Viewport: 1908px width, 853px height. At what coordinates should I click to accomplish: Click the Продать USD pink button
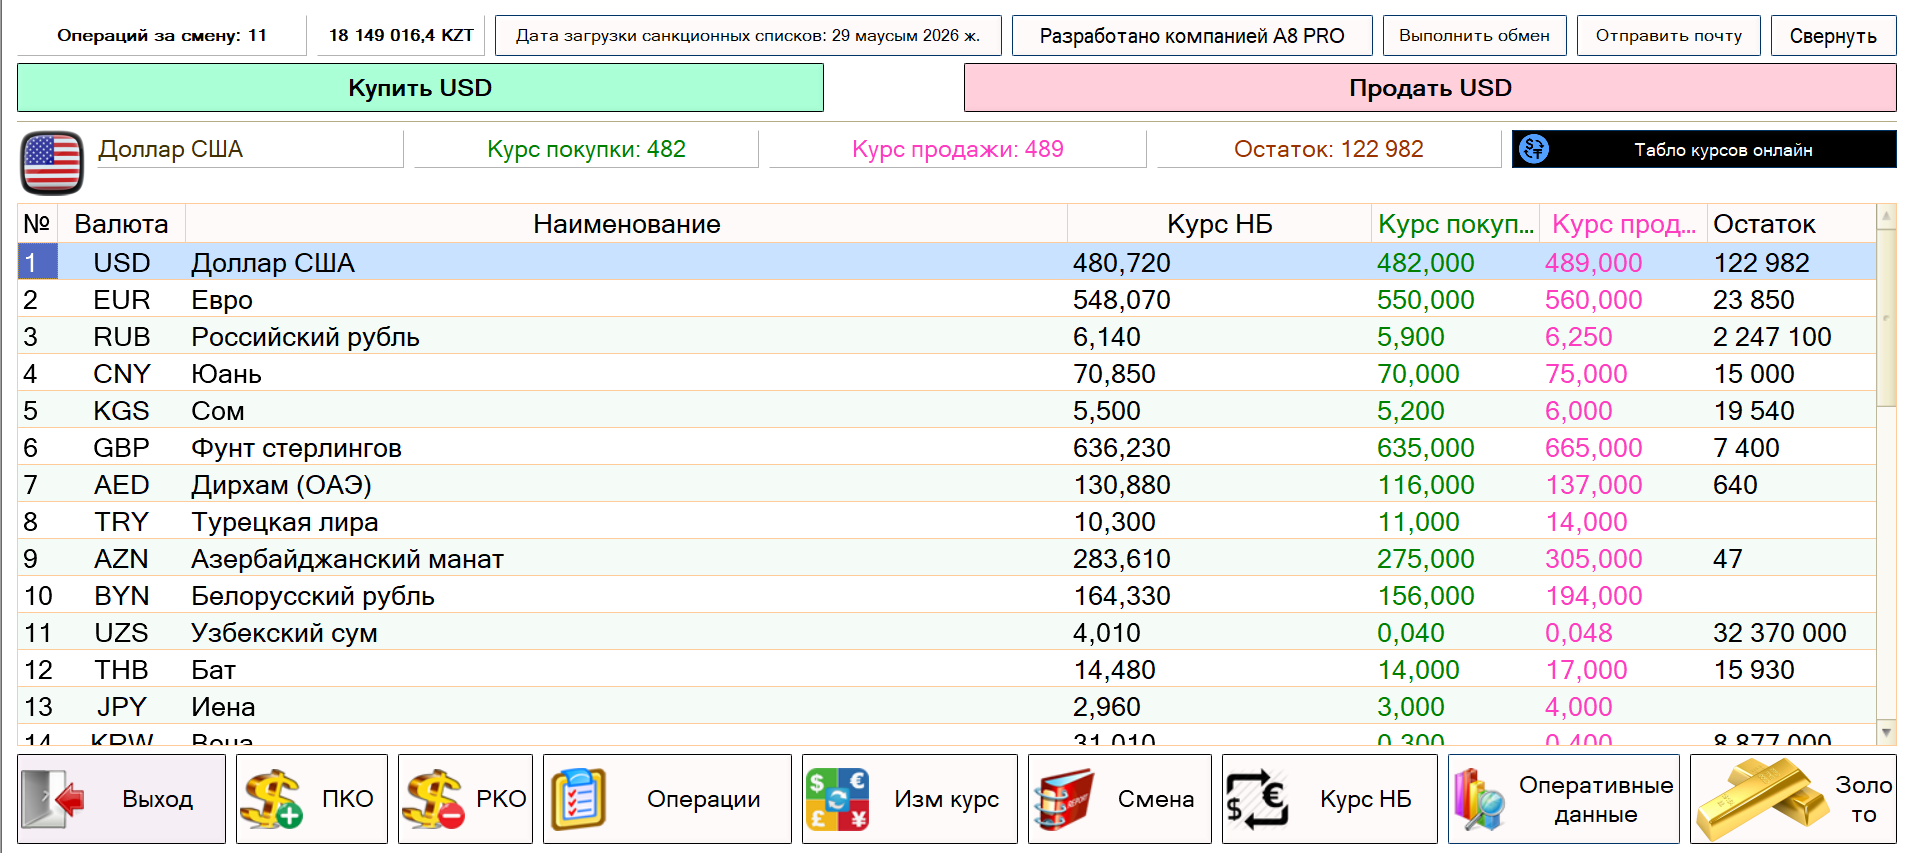1430,88
